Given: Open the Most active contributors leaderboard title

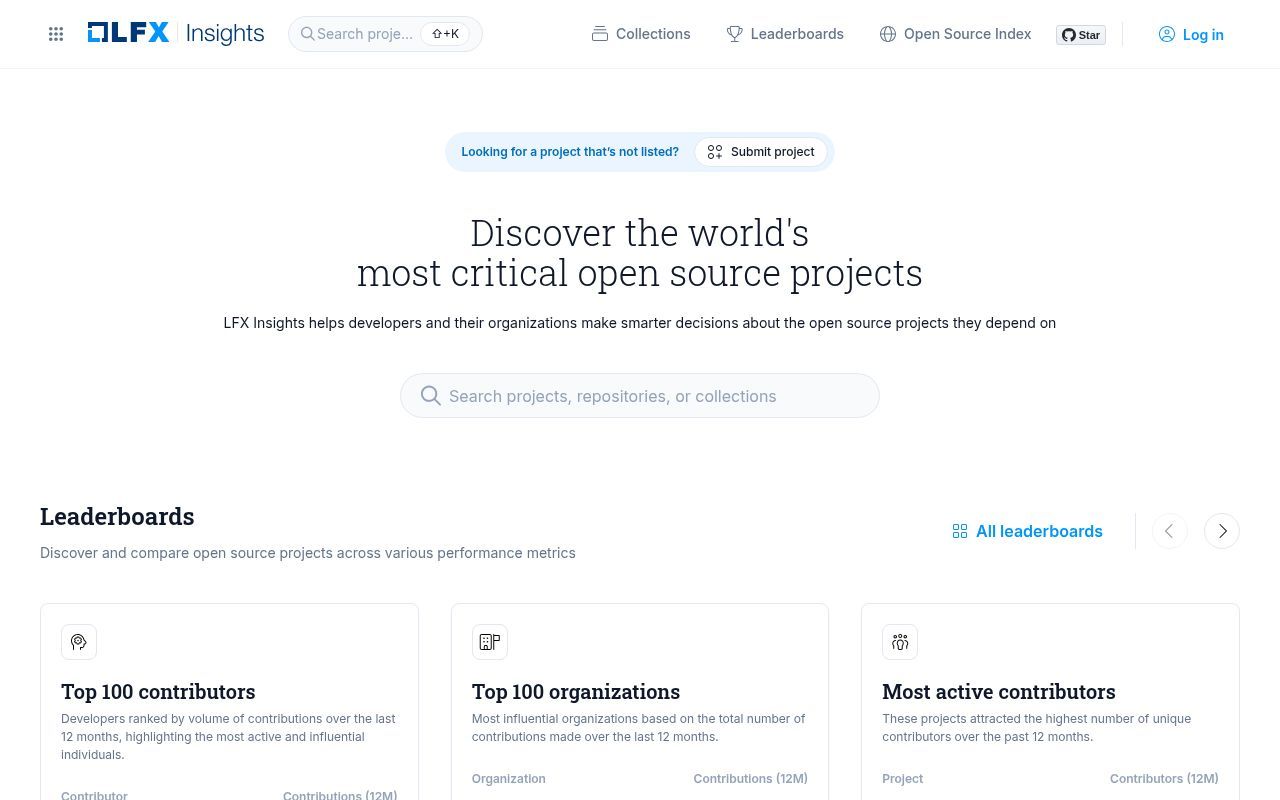Looking at the screenshot, I should click(999, 692).
